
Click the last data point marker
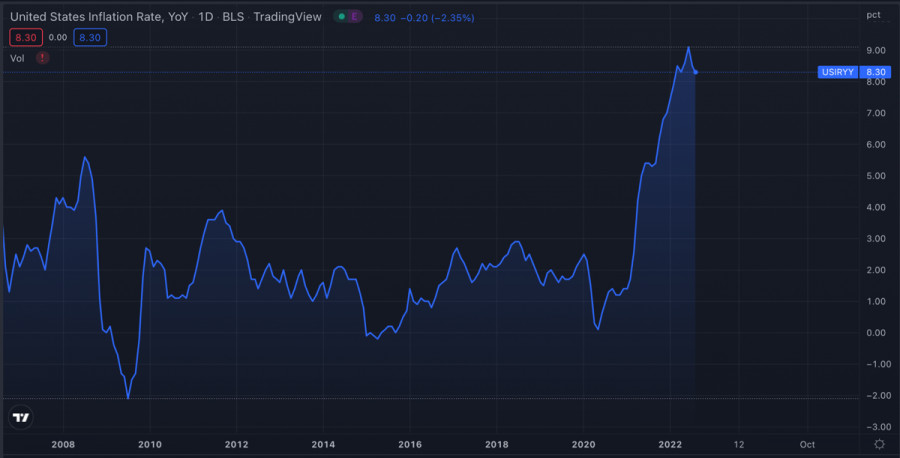695,72
